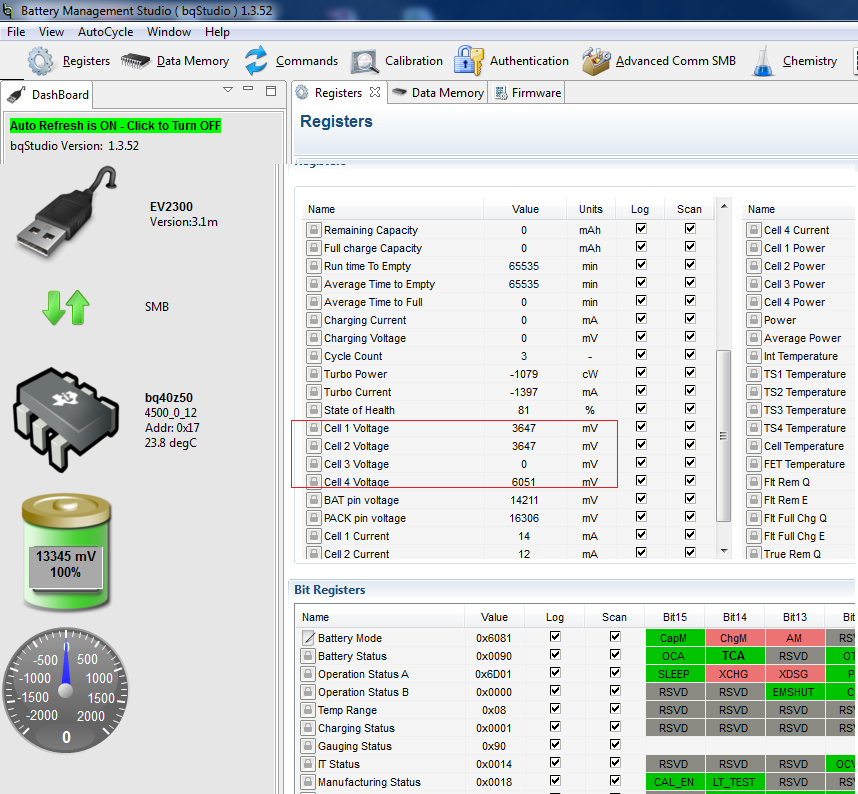Click the EMSHUT bit flag
The width and height of the screenshot is (858, 794).
[x=793, y=692]
